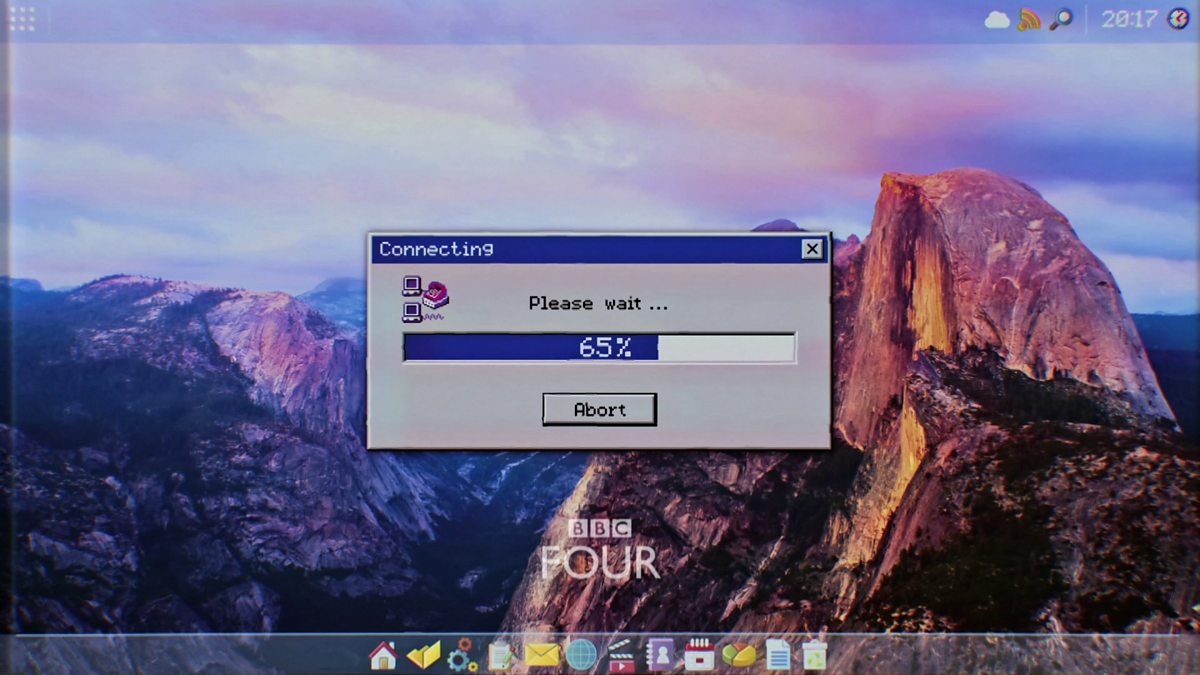
Task: Open the purple contacts address book
Action: point(660,655)
